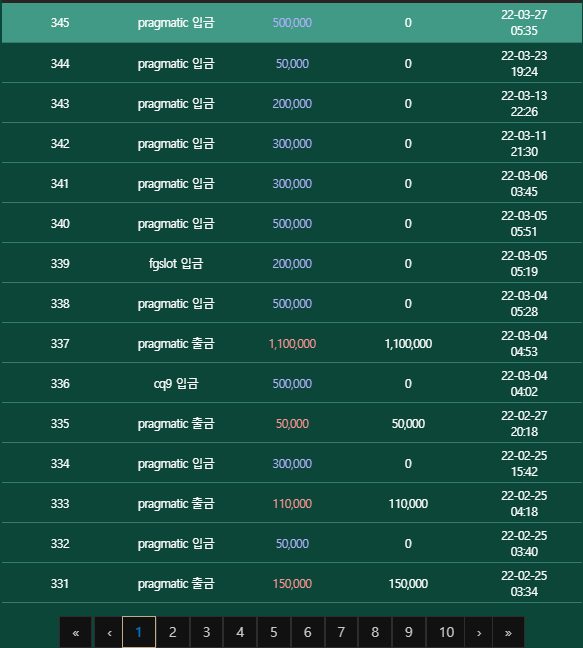Viewport: 583px width, 648px height.
Task: Go to next page with › button
Action: click(479, 632)
